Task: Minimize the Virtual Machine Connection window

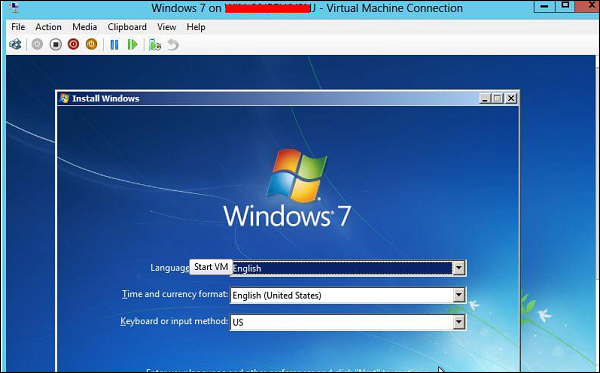Action: pyautogui.click(x=545, y=6)
